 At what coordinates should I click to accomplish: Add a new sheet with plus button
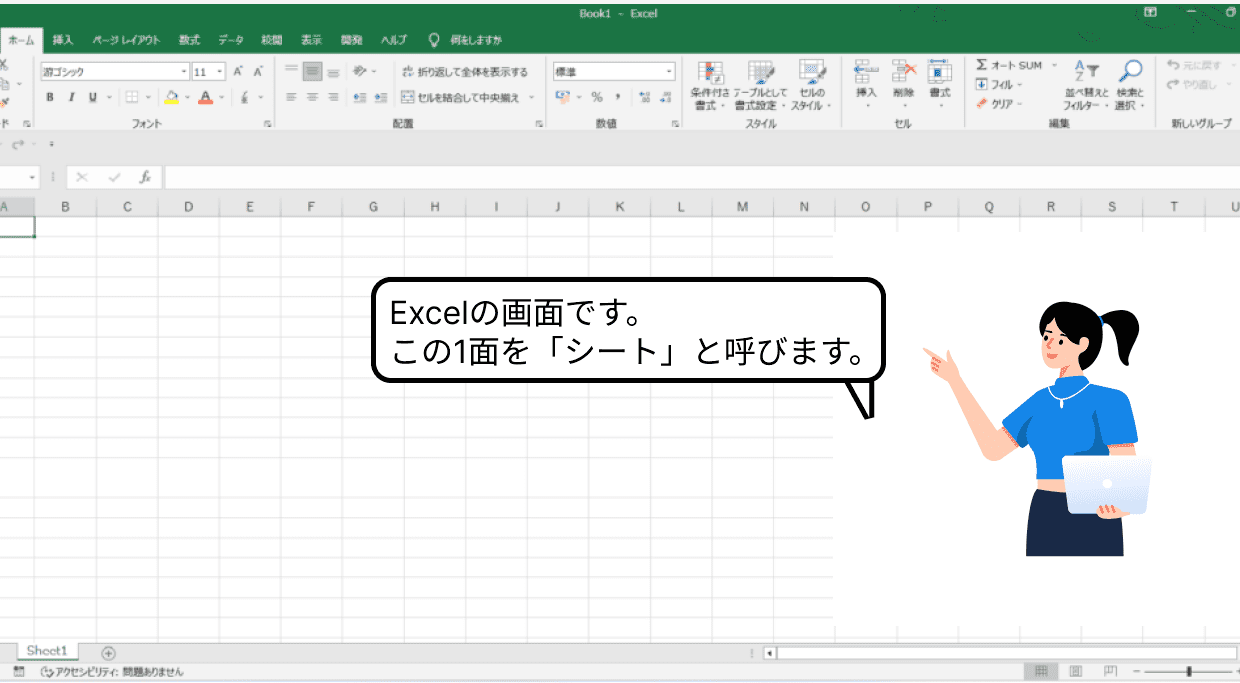point(109,652)
